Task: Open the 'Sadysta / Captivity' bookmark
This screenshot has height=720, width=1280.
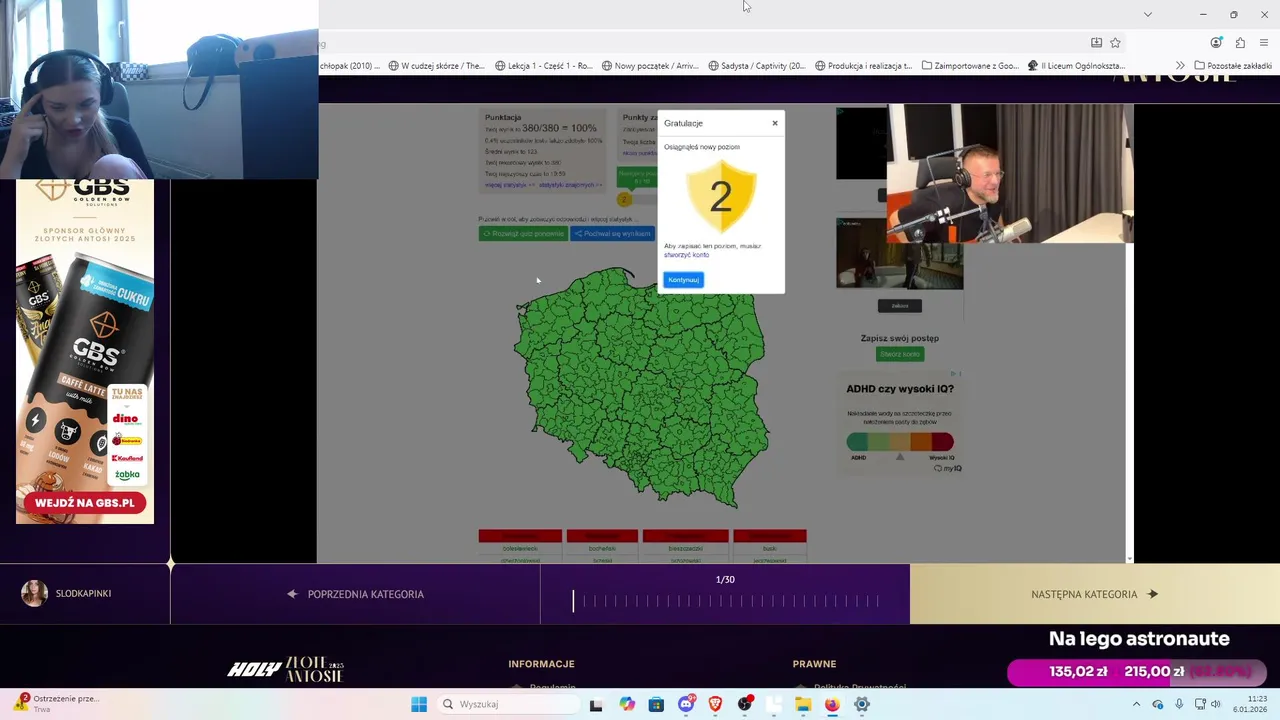Action: tap(757, 66)
